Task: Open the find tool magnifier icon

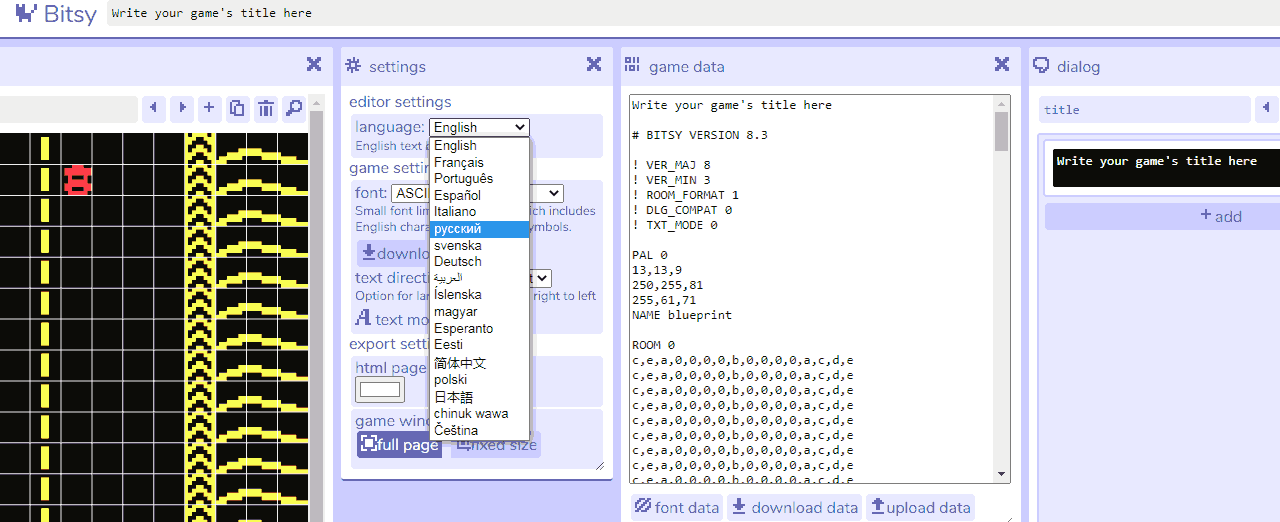Action: tap(293, 108)
